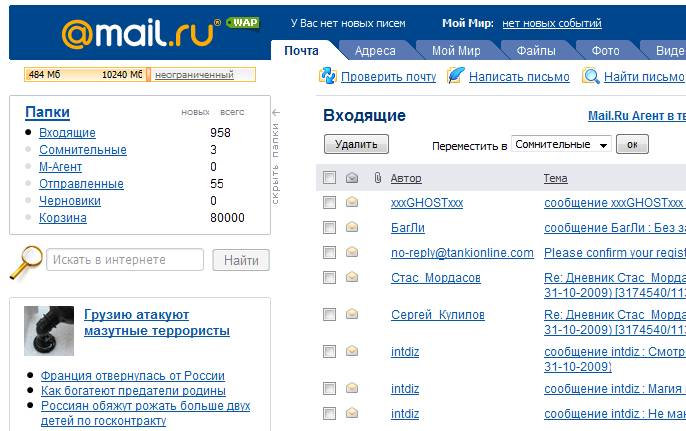
Task: Click envelope icon in xxxGHOSTxxx row
Action: (352, 202)
